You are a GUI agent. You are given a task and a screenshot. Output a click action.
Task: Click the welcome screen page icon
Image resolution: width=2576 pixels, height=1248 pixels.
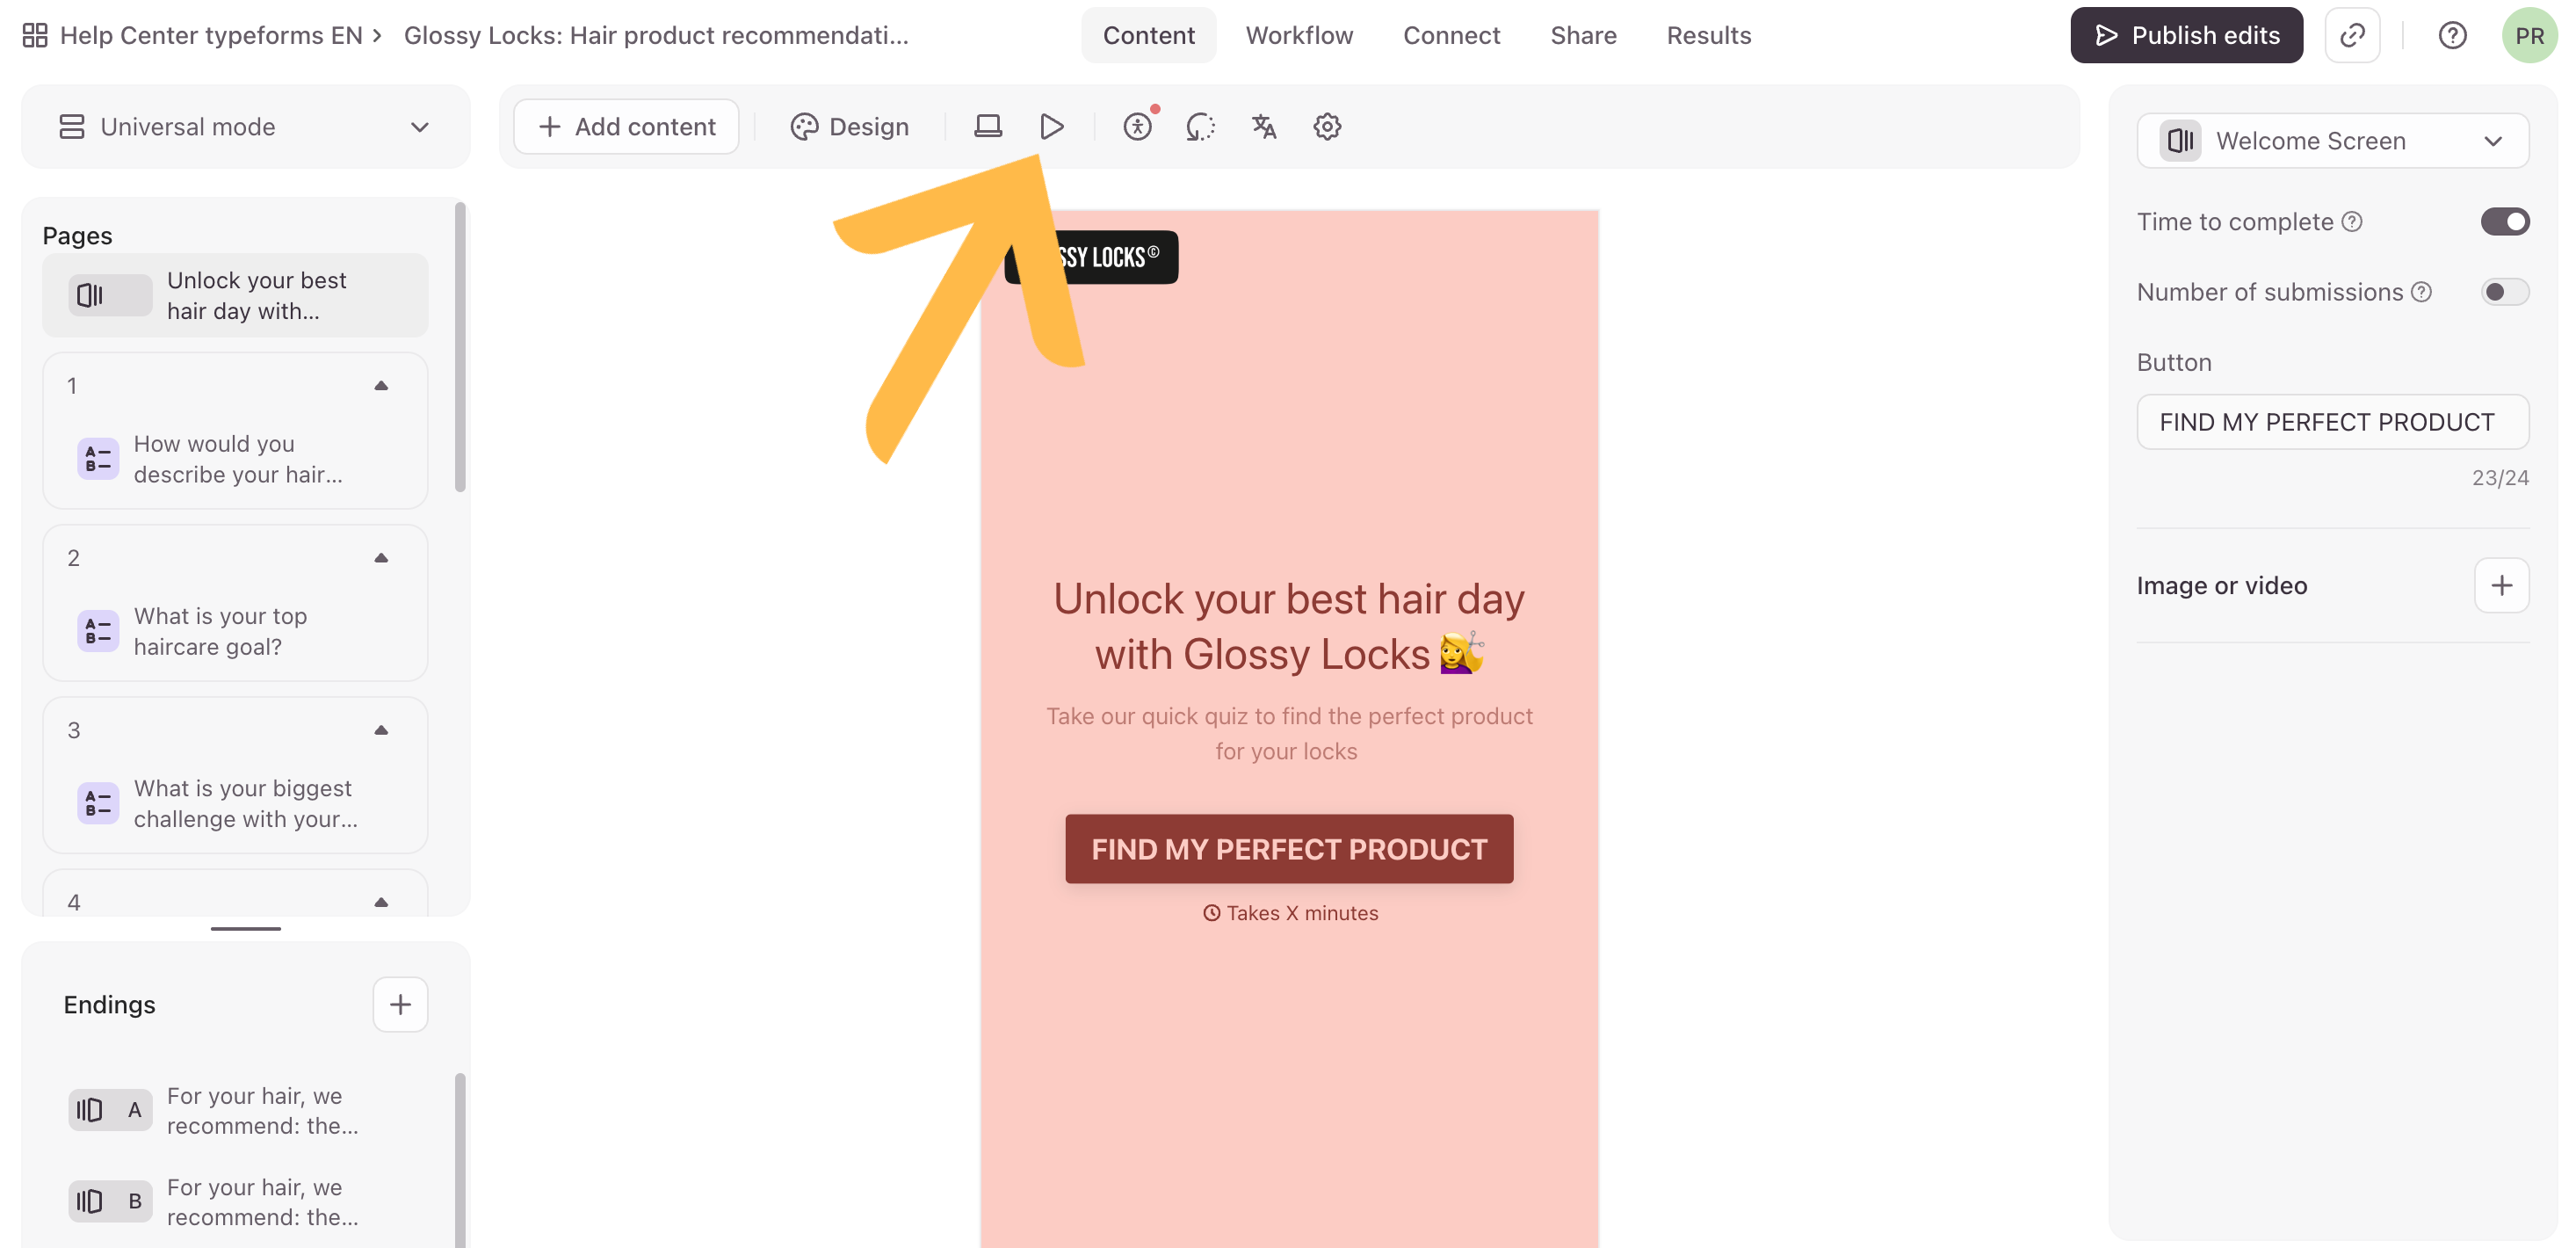pyautogui.click(x=110, y=295)
